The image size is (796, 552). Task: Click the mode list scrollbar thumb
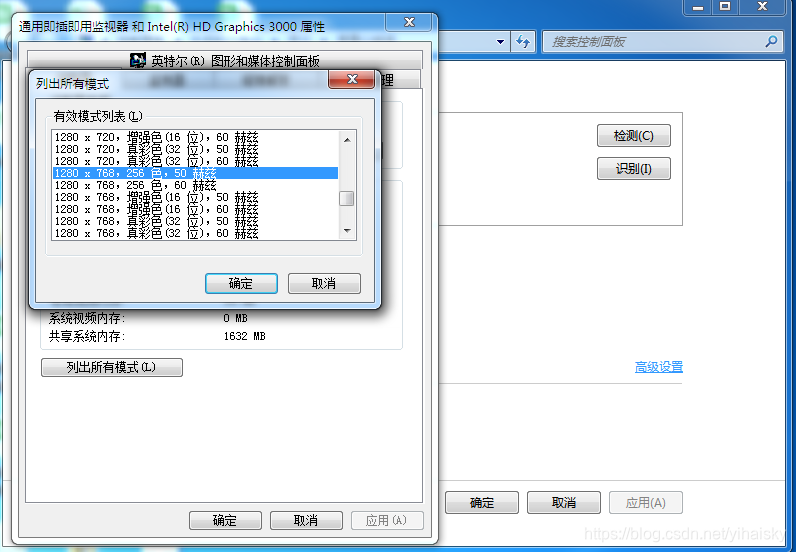347,199
